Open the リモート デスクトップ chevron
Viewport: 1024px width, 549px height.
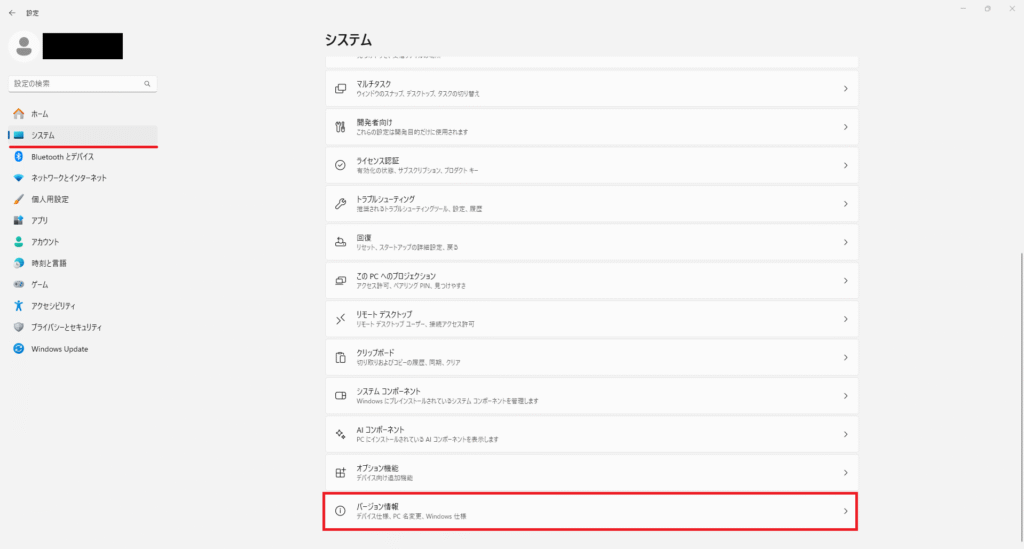tap(845, 319)
